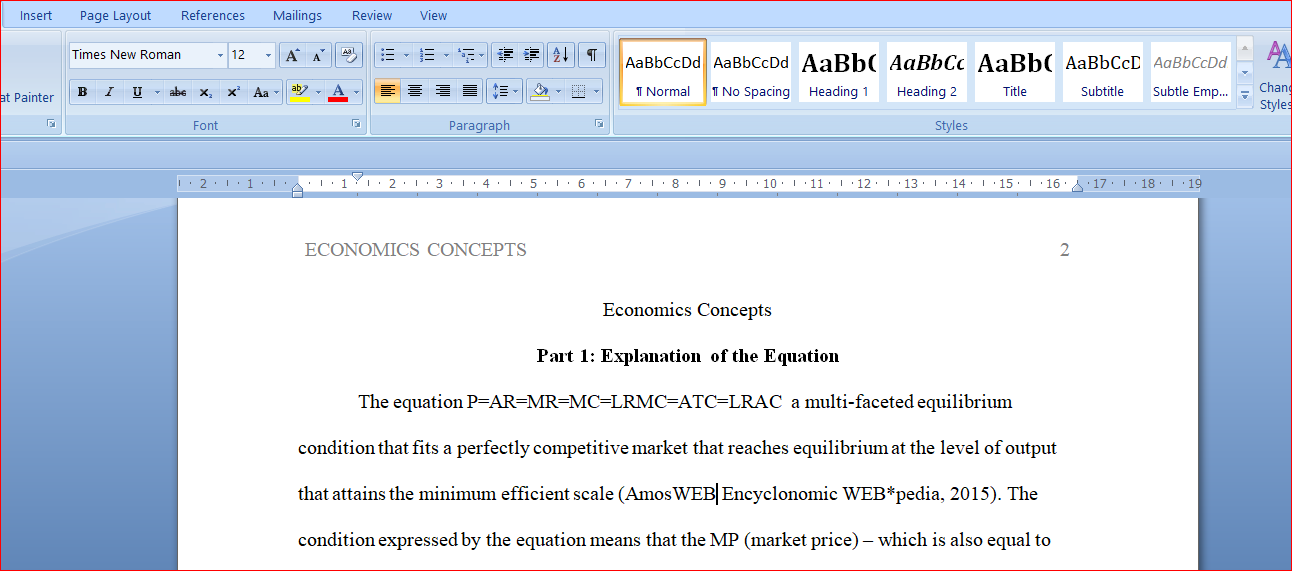Click the Bullets list icon
This screenshot has width=1292, height=571.
(388, 55)
